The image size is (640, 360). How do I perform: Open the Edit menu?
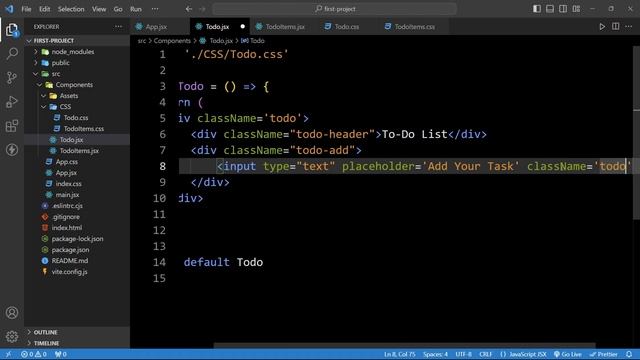click(44, 9)
